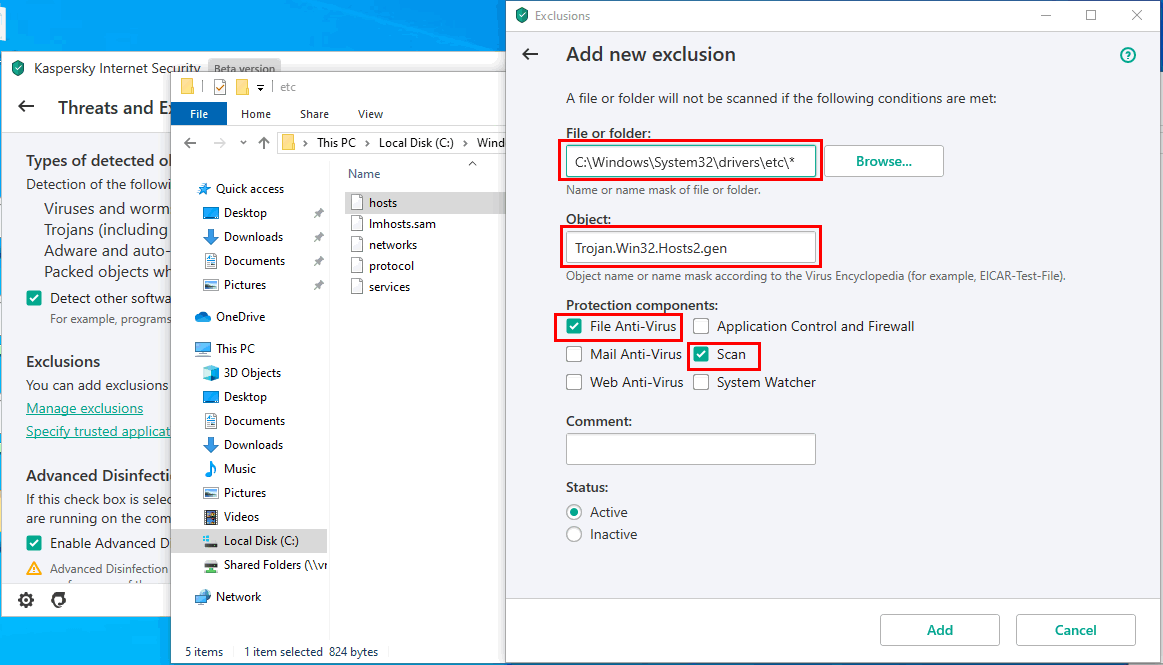Click Explorer forward navigation arrow
The height and width of the screenshot is (665, 1163).
click(219, 143)
